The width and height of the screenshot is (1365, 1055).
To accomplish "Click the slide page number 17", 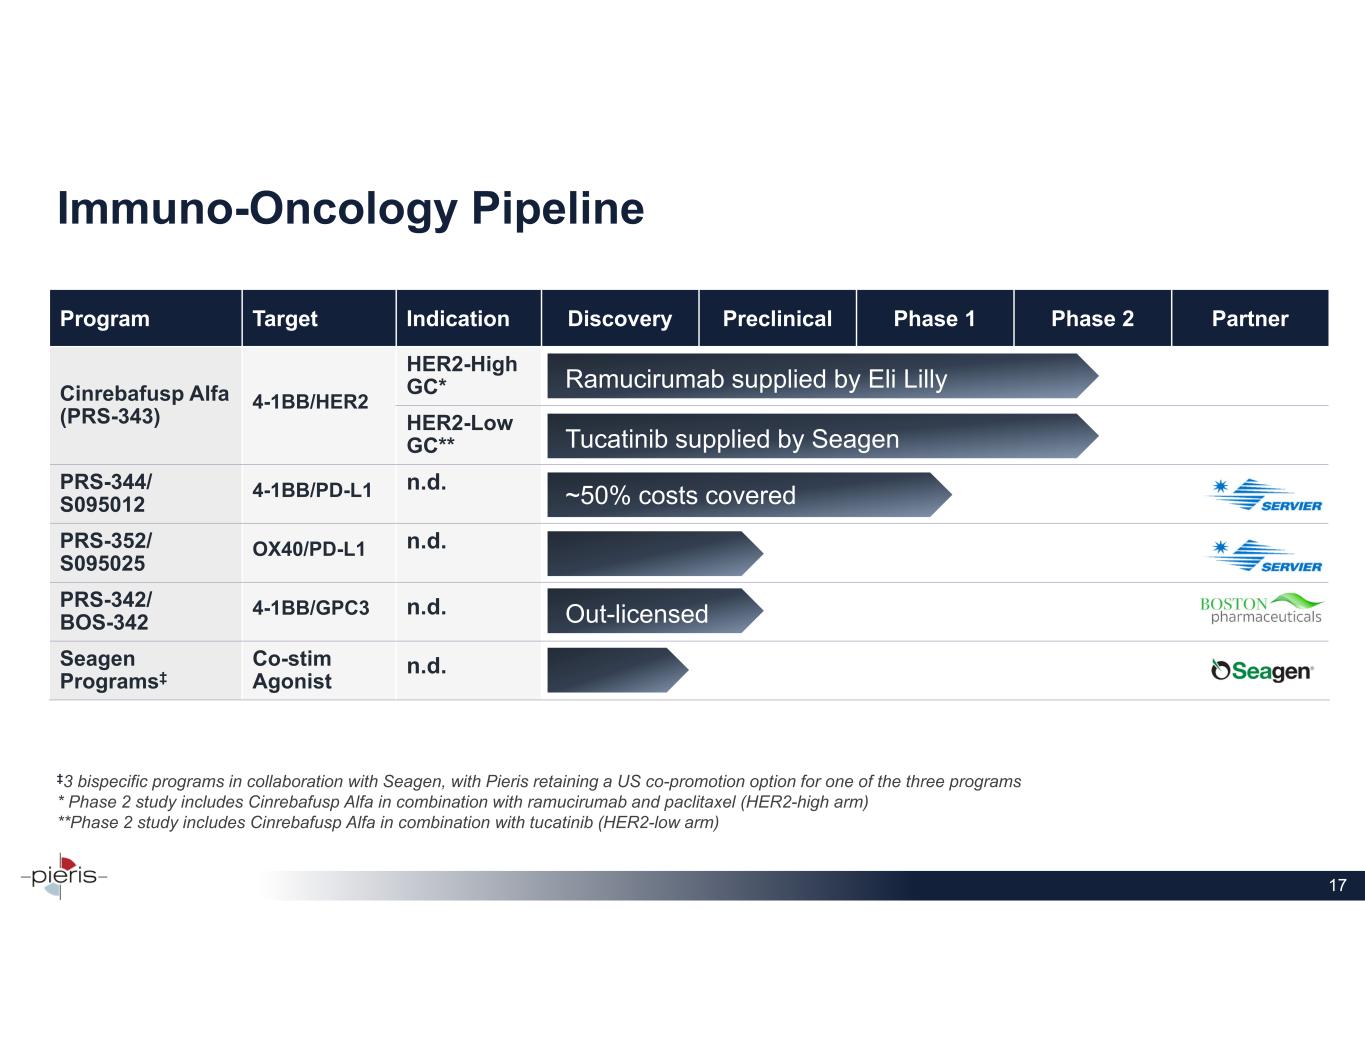I will point(1337,885).
